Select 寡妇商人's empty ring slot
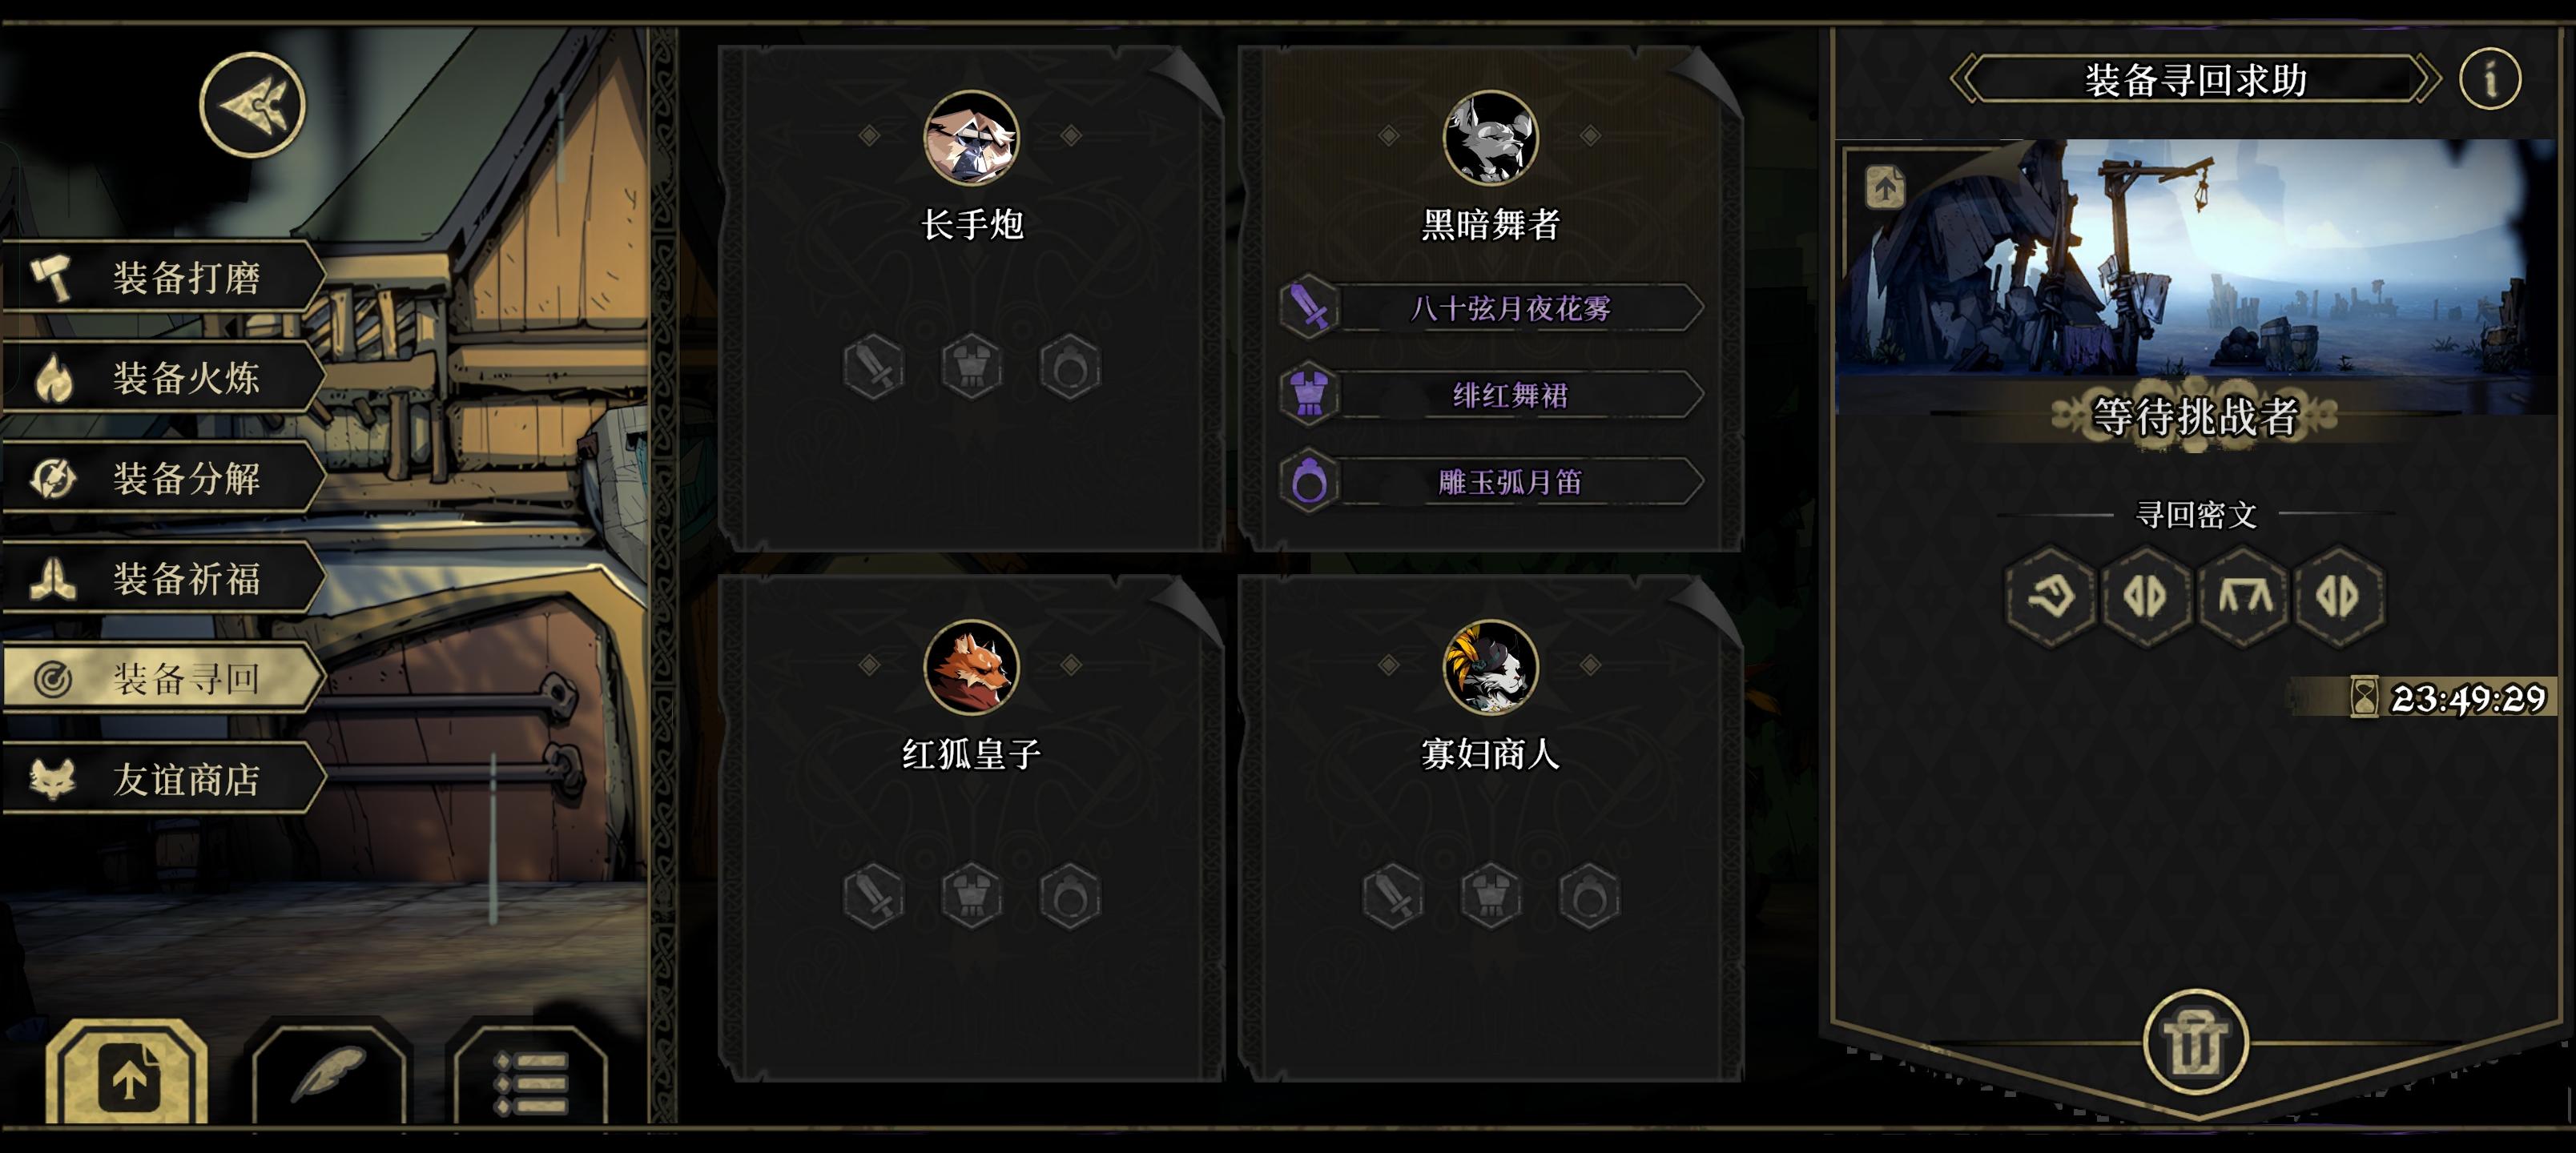 [1589, 896]
